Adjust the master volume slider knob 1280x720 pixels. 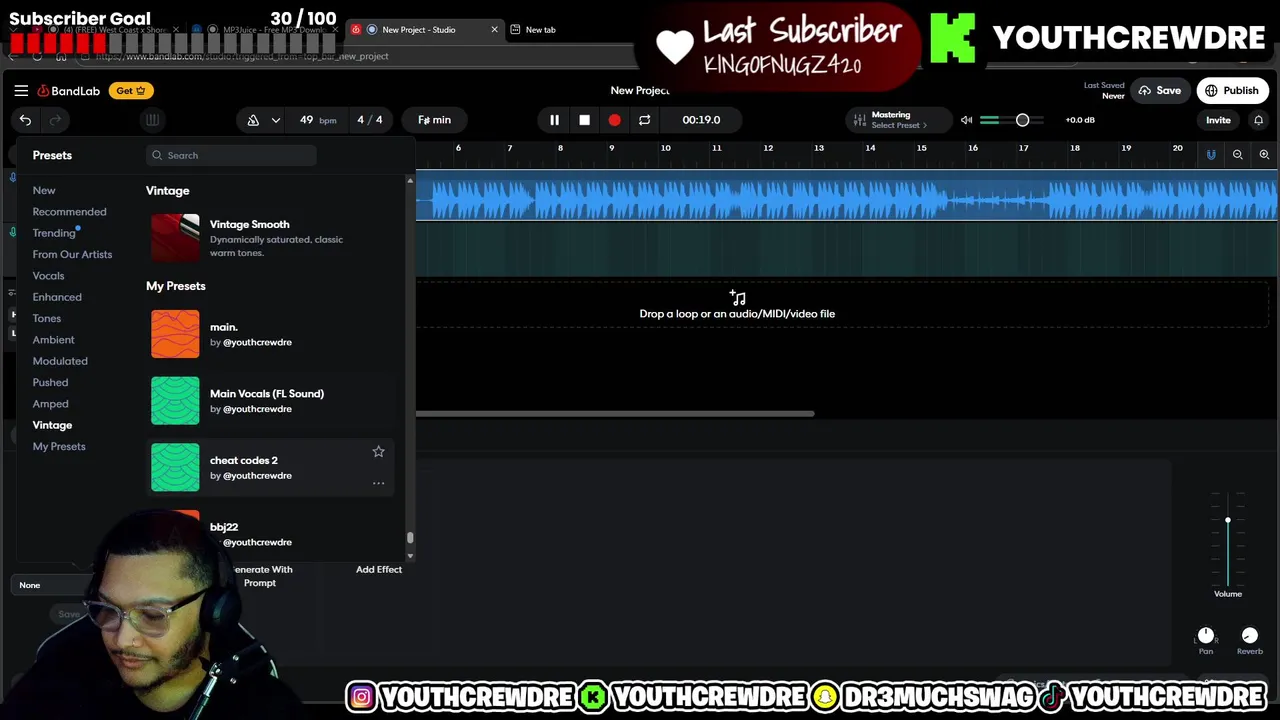coord(1022,120)
